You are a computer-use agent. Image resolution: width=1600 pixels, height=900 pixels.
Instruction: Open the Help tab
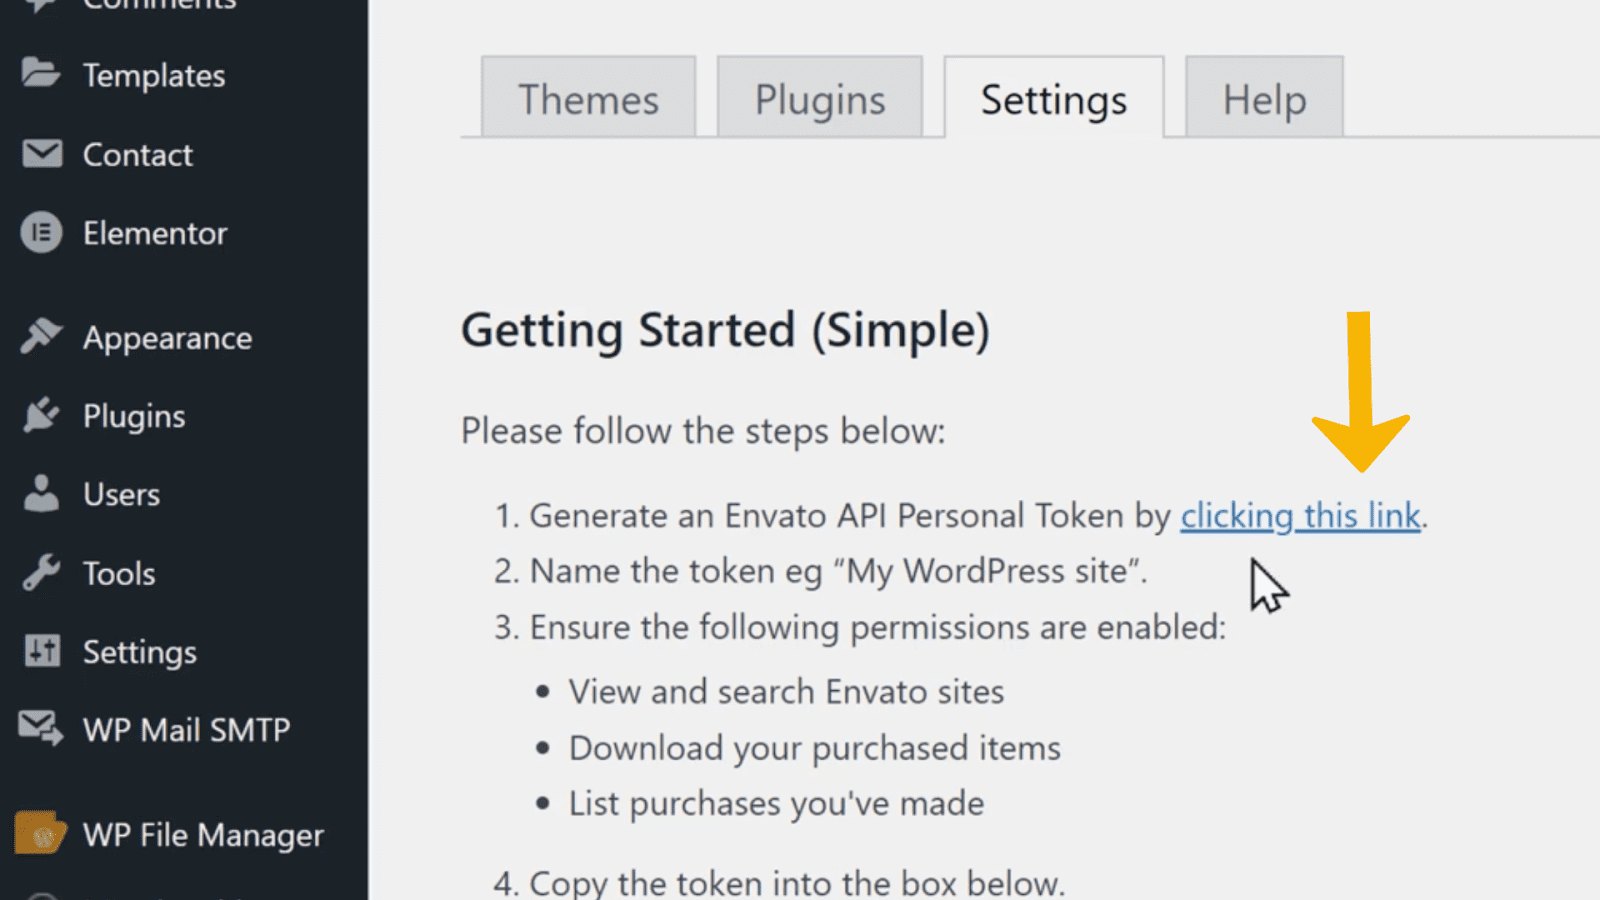(x=1264, y=97)
